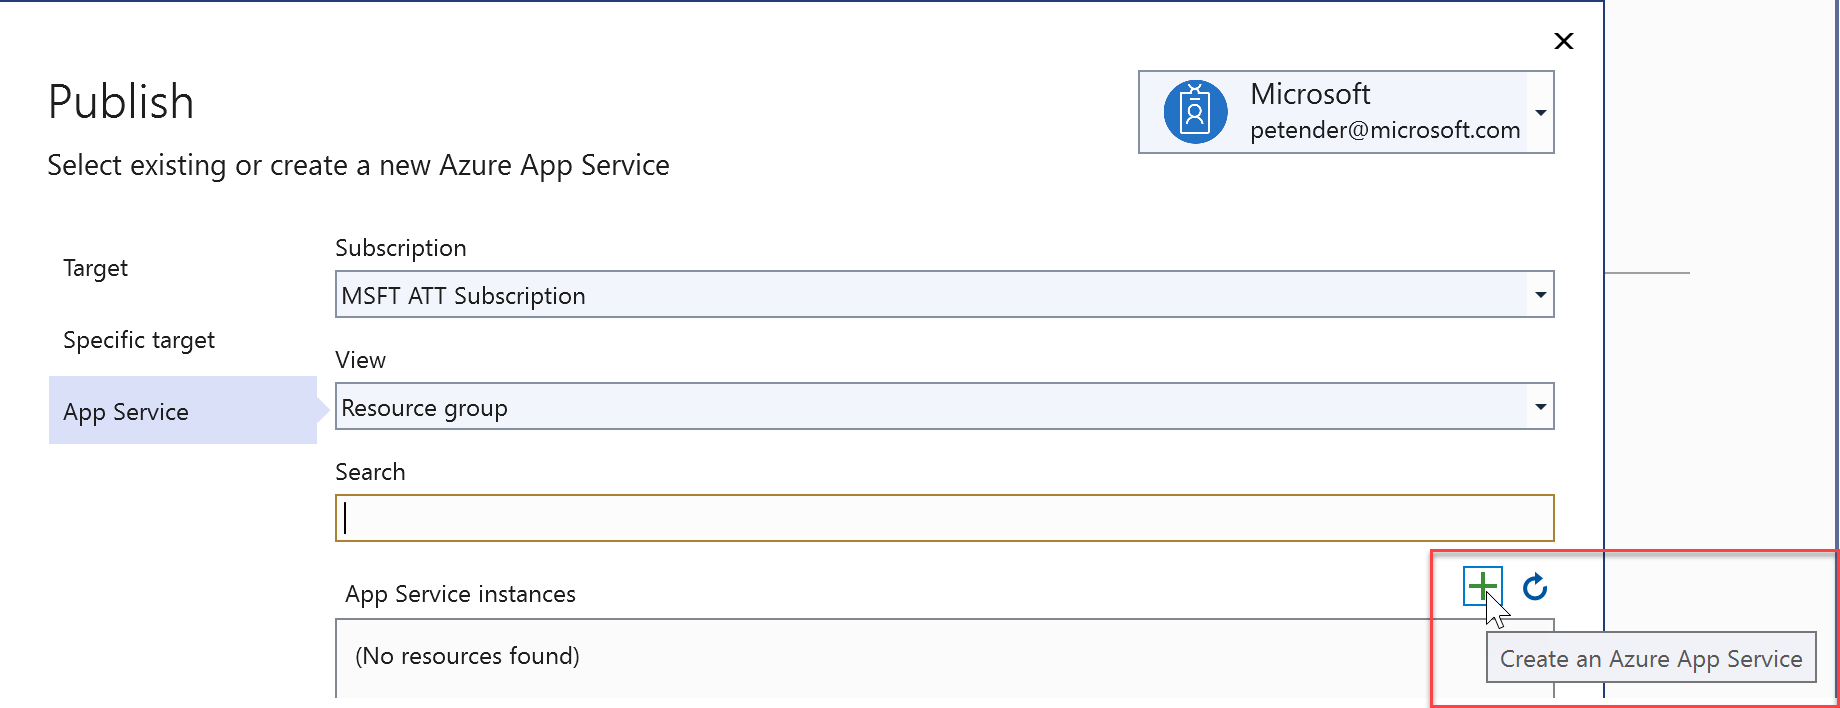Click the Subscription field label
Viewport: 1840px width, 708px height.
pyautogui.click(x=400, y=248)
